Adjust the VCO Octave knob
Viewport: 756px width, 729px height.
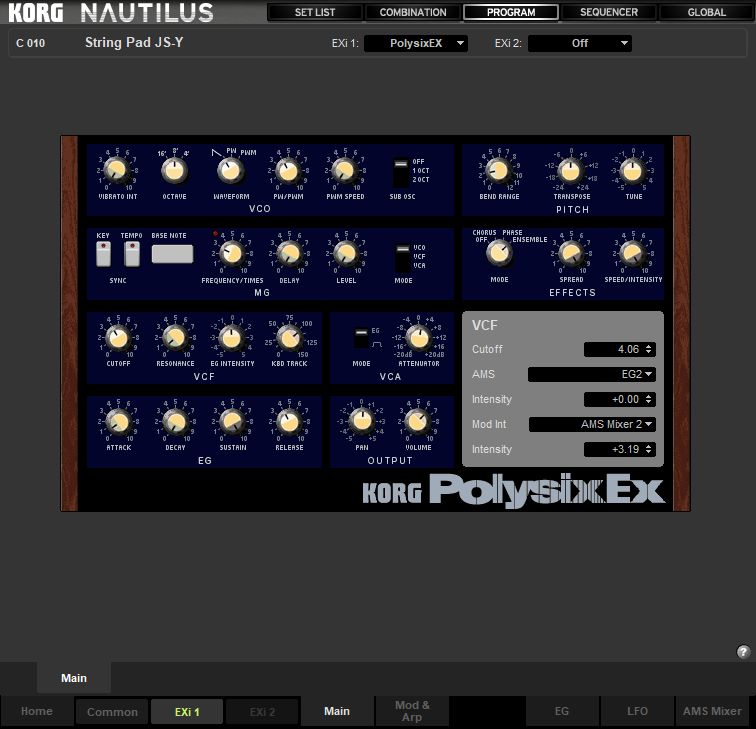[174, 170]
